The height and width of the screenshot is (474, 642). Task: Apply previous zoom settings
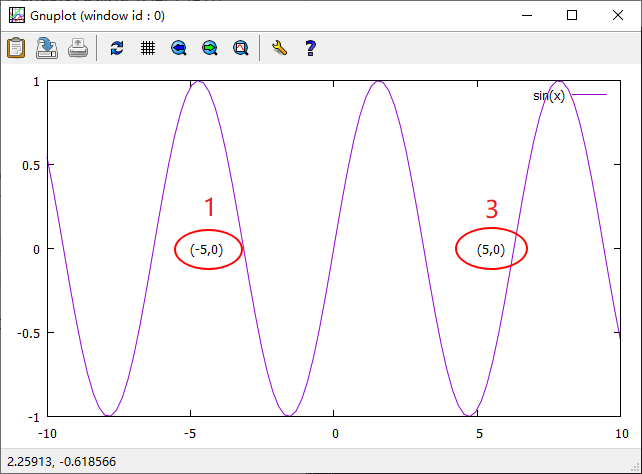179,48
